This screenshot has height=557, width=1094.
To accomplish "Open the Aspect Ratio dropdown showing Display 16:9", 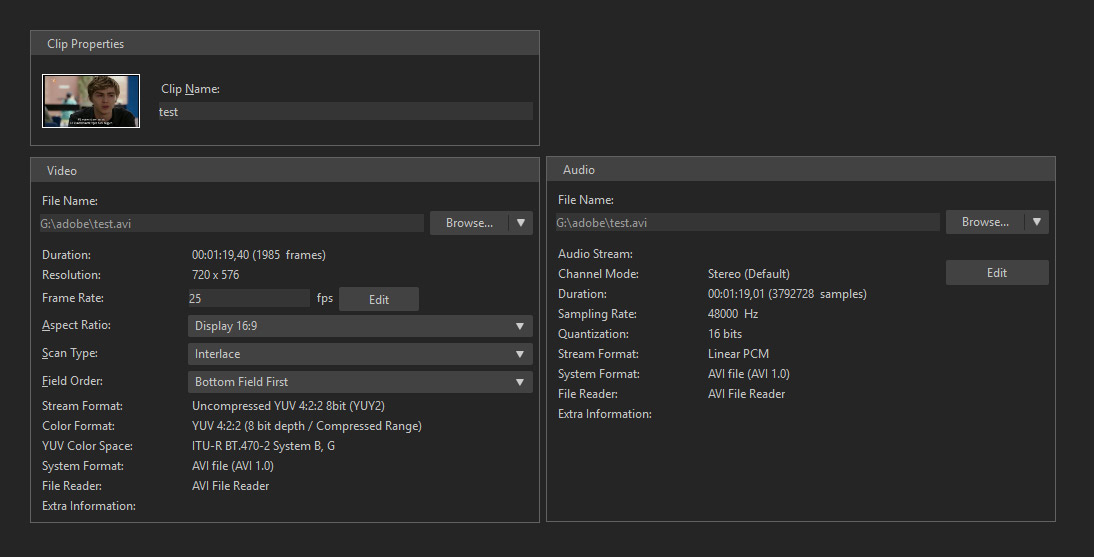I will 359,326.
